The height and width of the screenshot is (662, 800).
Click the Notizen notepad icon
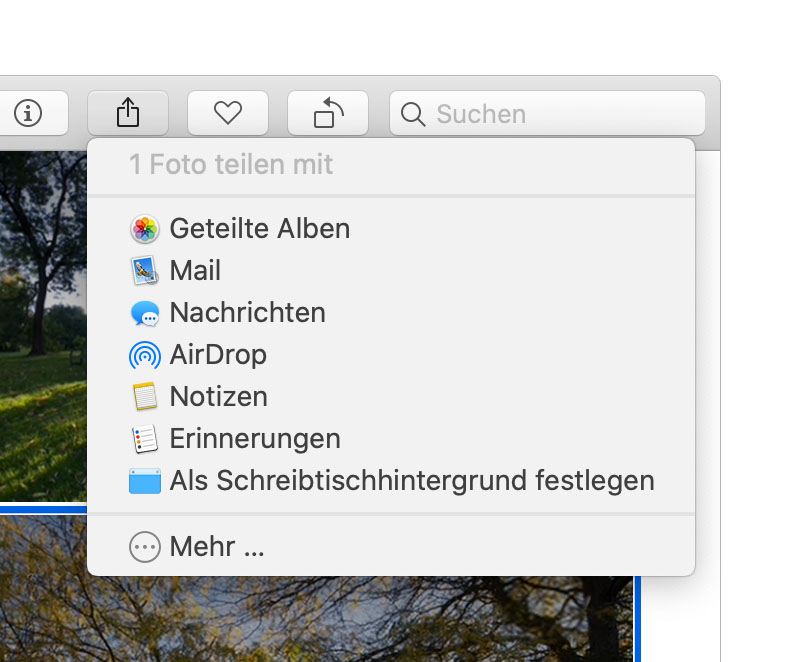coord(145,397)
